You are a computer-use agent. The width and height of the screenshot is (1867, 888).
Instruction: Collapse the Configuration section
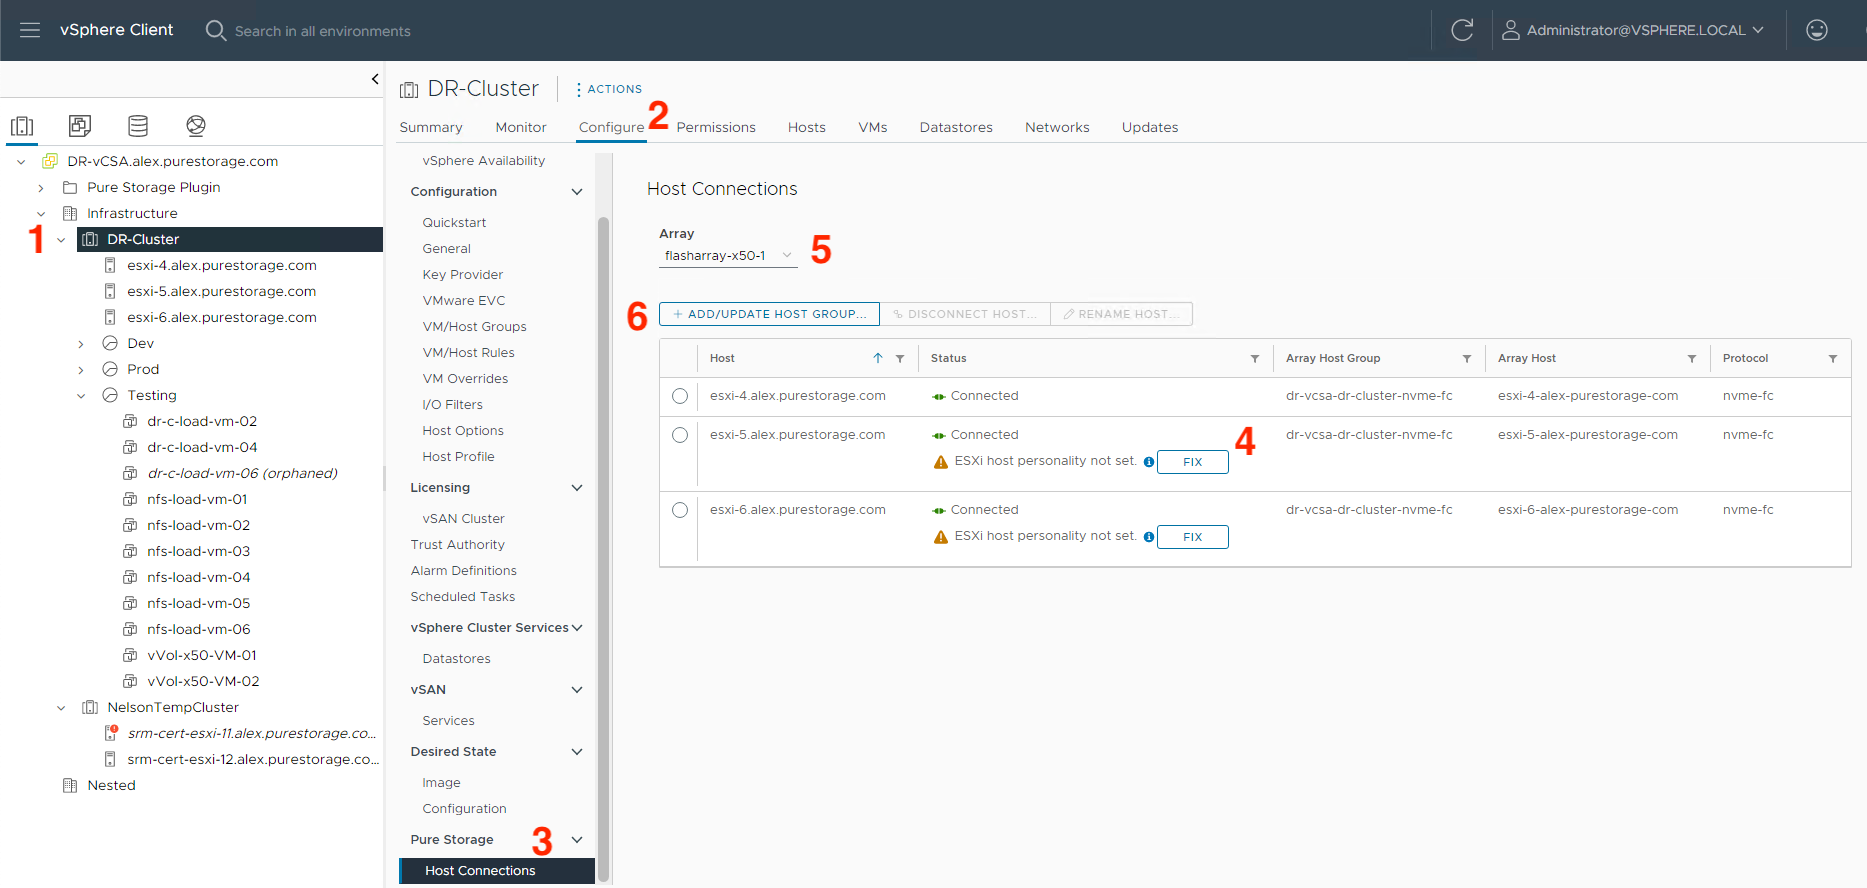pyautogui.click(x=577, y=192)
